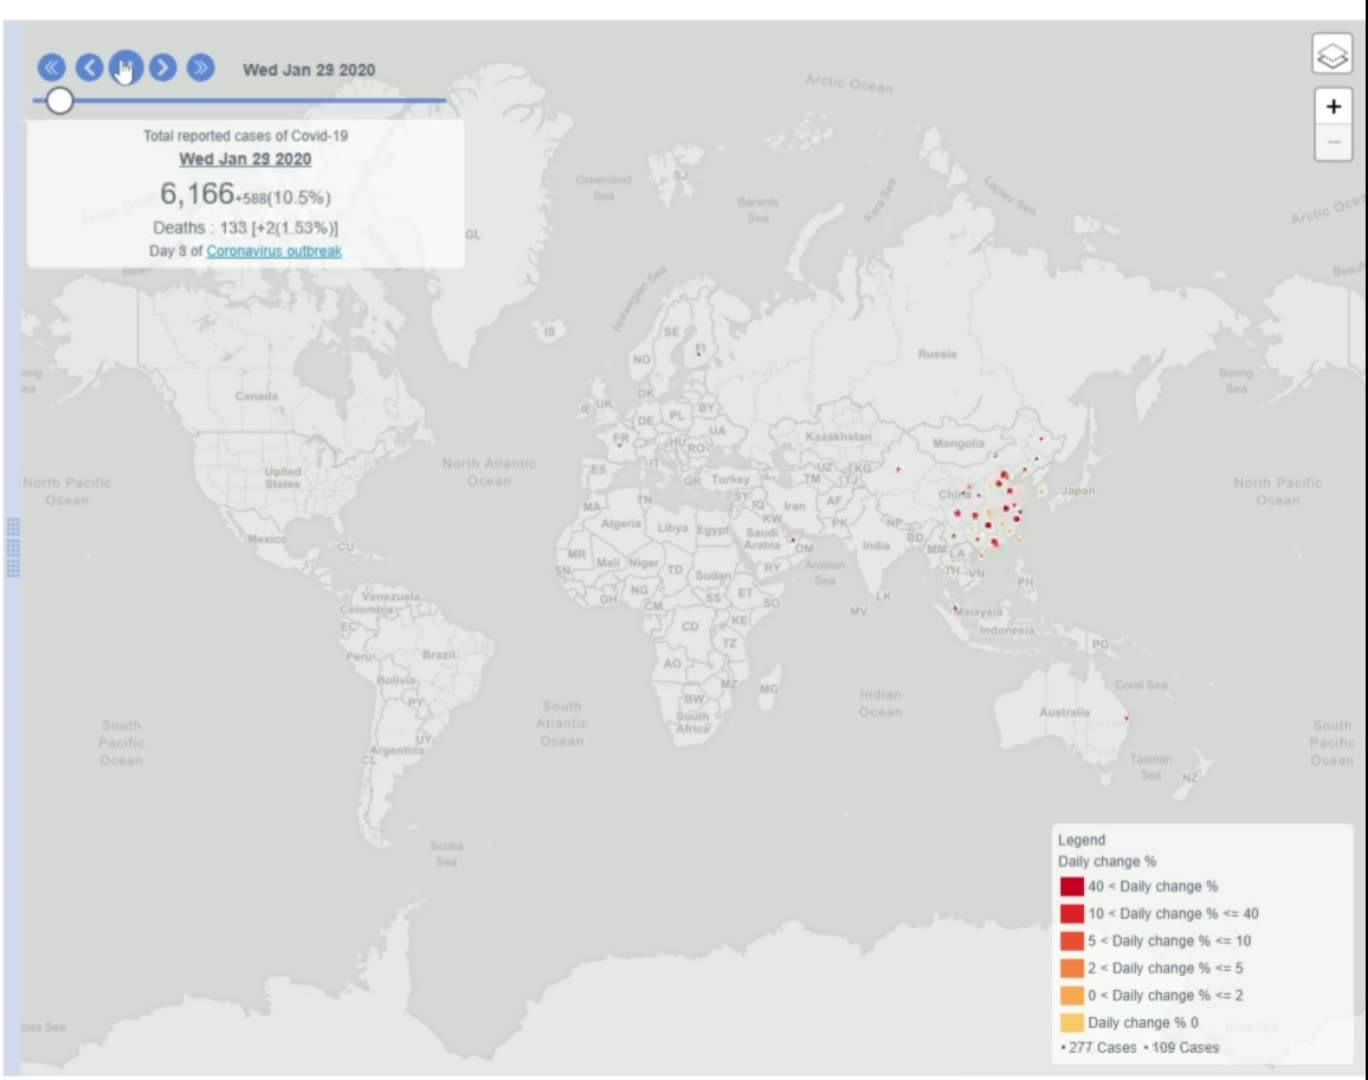Viewport: 1368px width, 1080px height.
Task: Click the Mongolia label on the map
Action: point(958,443)
